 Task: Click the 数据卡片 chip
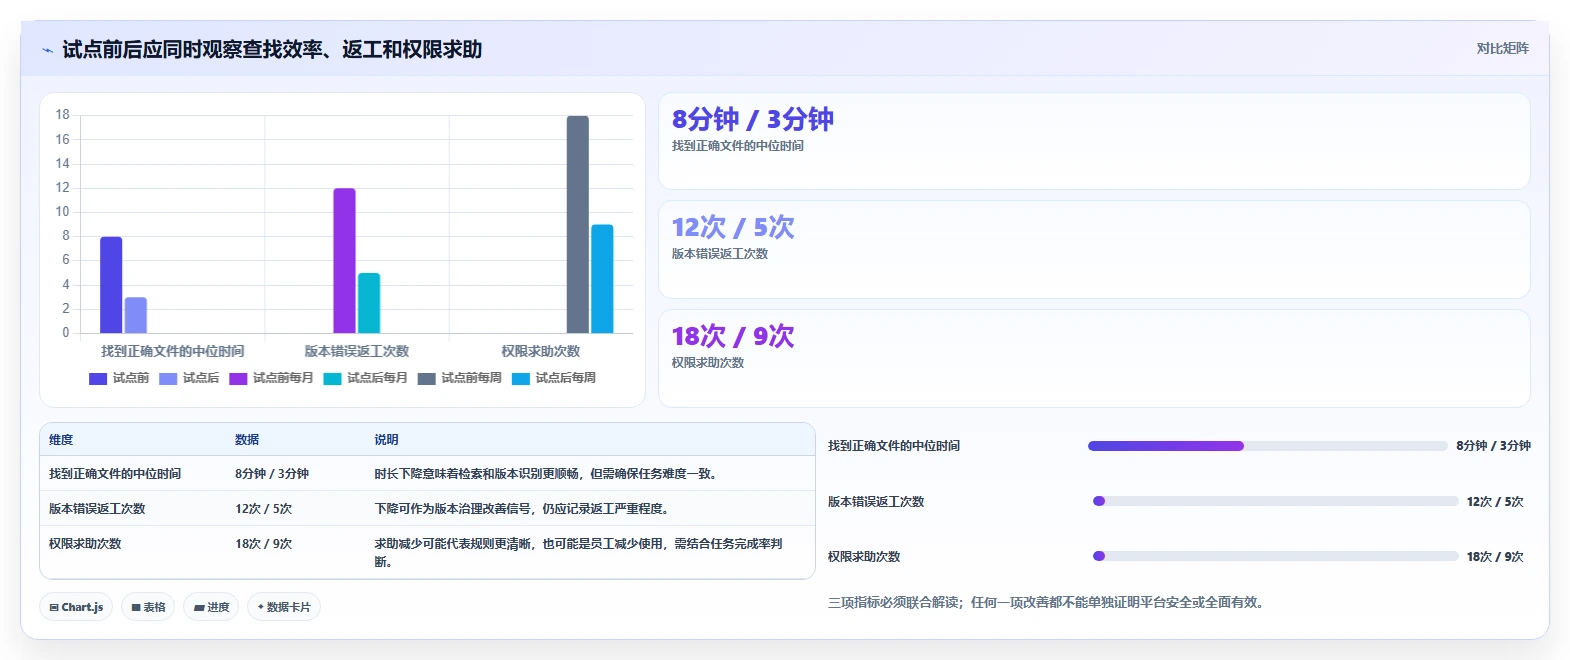pyautogui.click(x=284, y=607)
